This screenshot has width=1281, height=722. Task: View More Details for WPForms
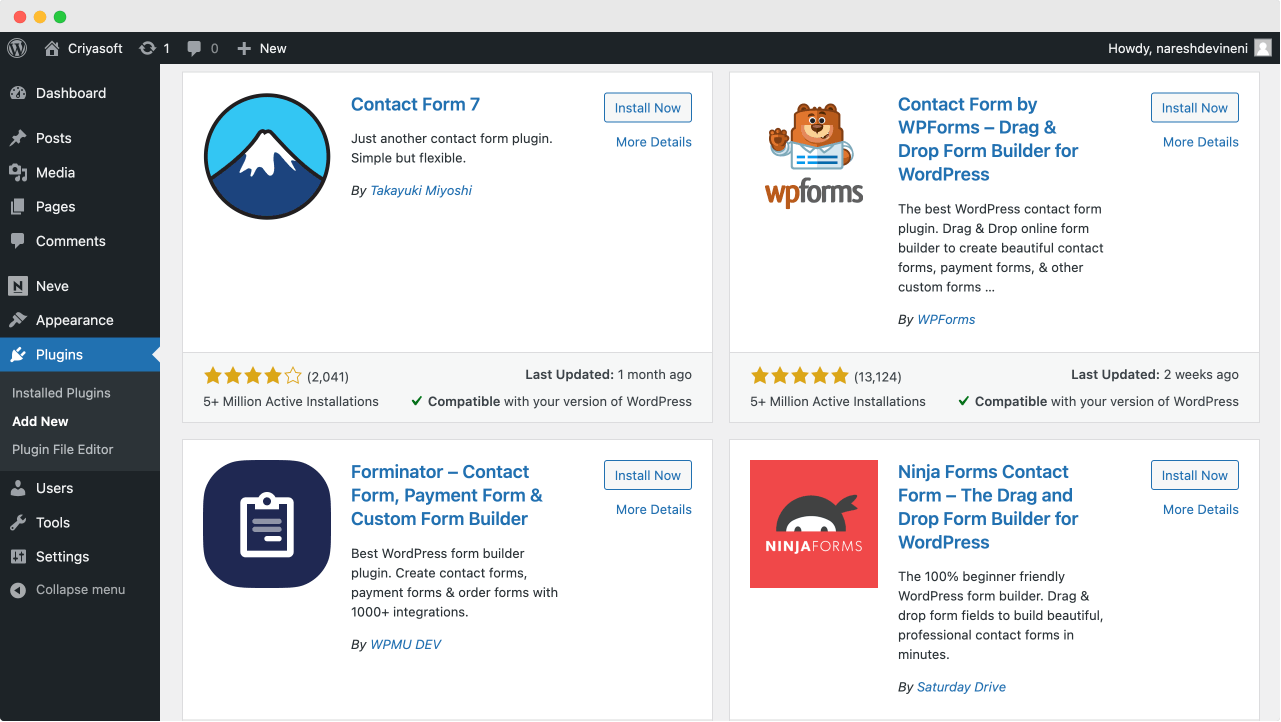1201,142
